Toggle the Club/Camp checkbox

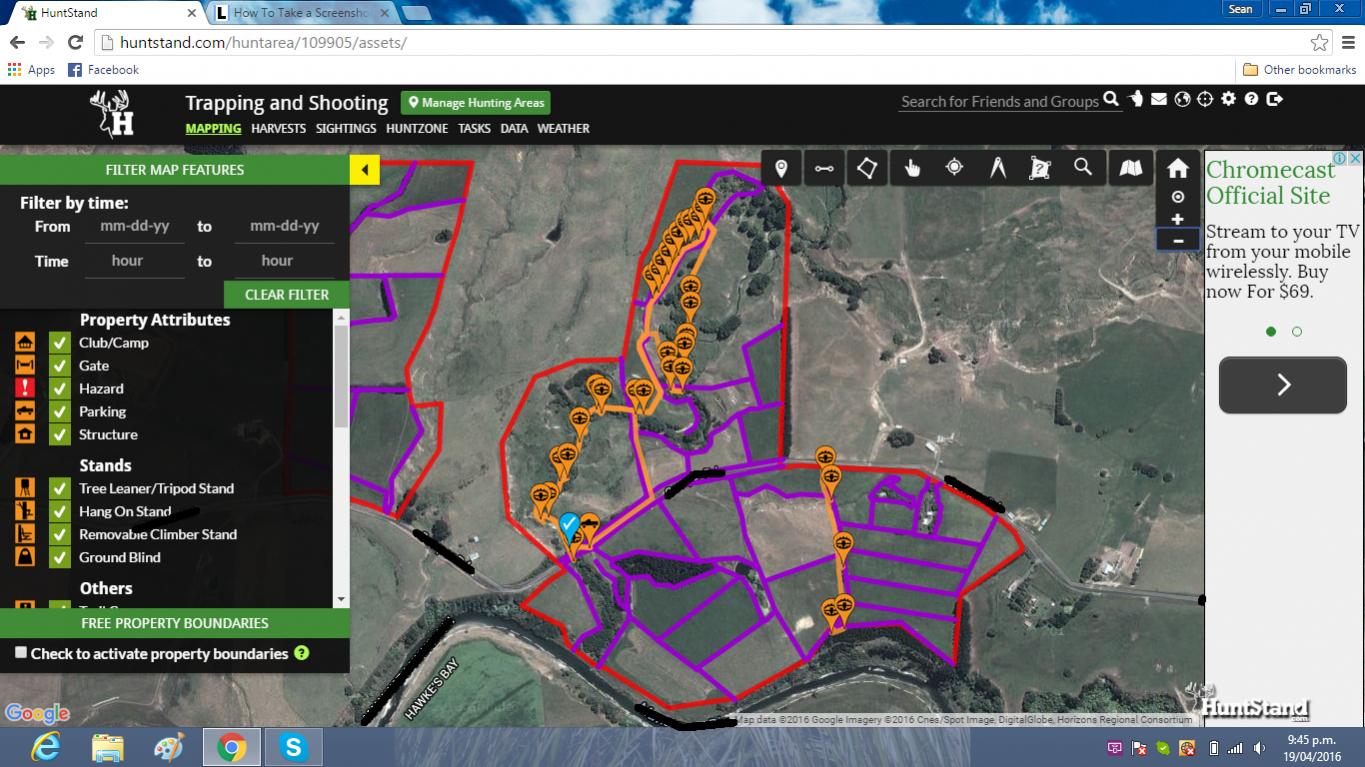click(x=60, y=343)
